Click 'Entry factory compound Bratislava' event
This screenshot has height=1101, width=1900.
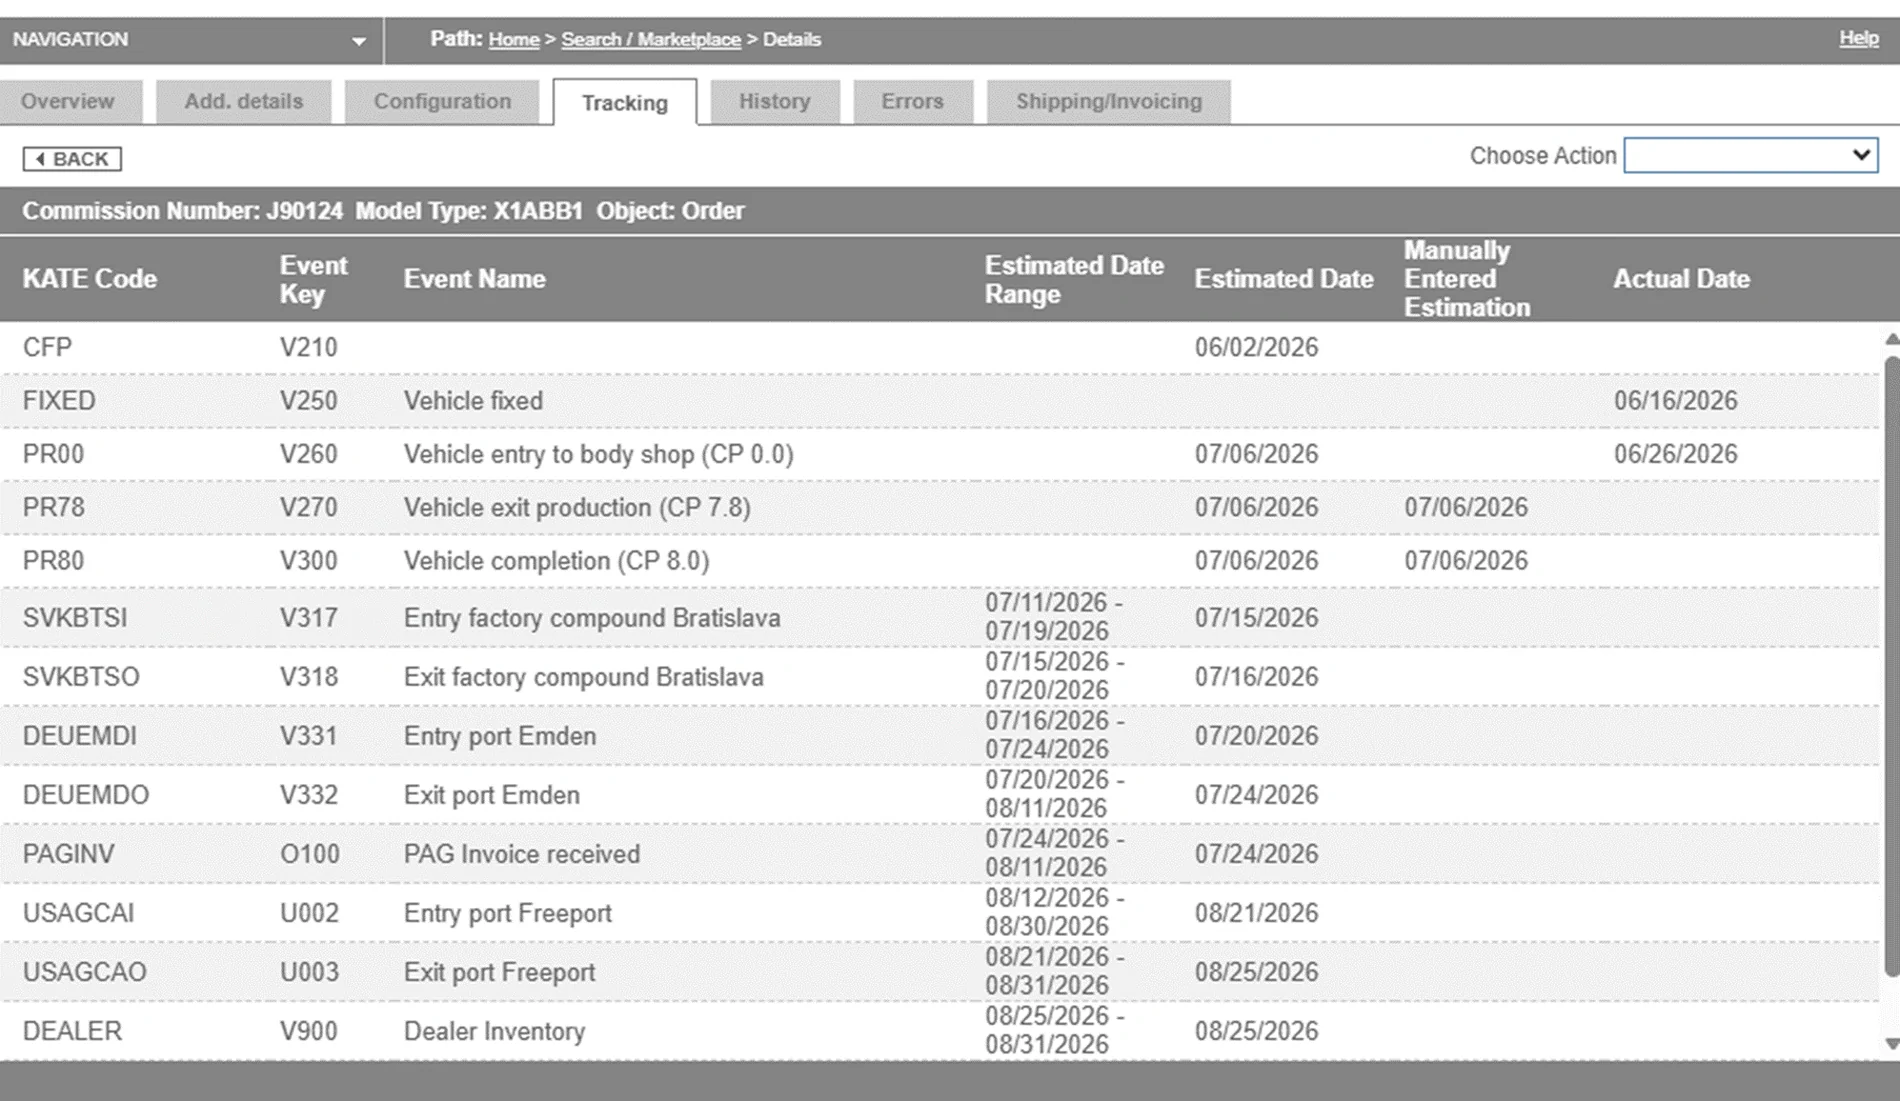point(592,618)
